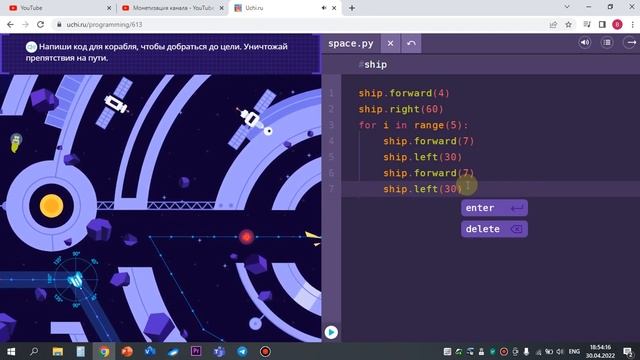Switch to the channel monetization YouTube tab
The image size is (640, 360).
click(x=173, y=8)
